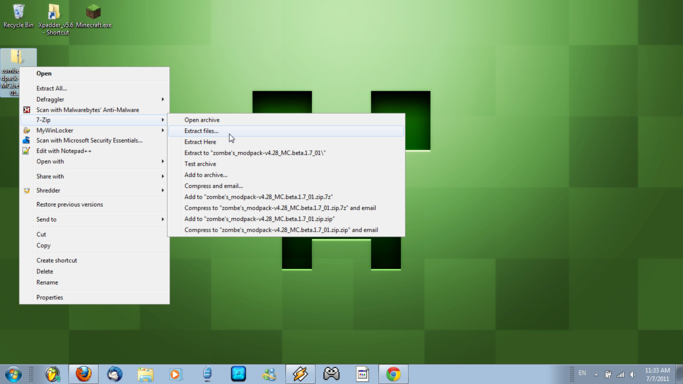Click the Show desktop strip
Viewport: 683px width, 384px height.
point(679,374)
